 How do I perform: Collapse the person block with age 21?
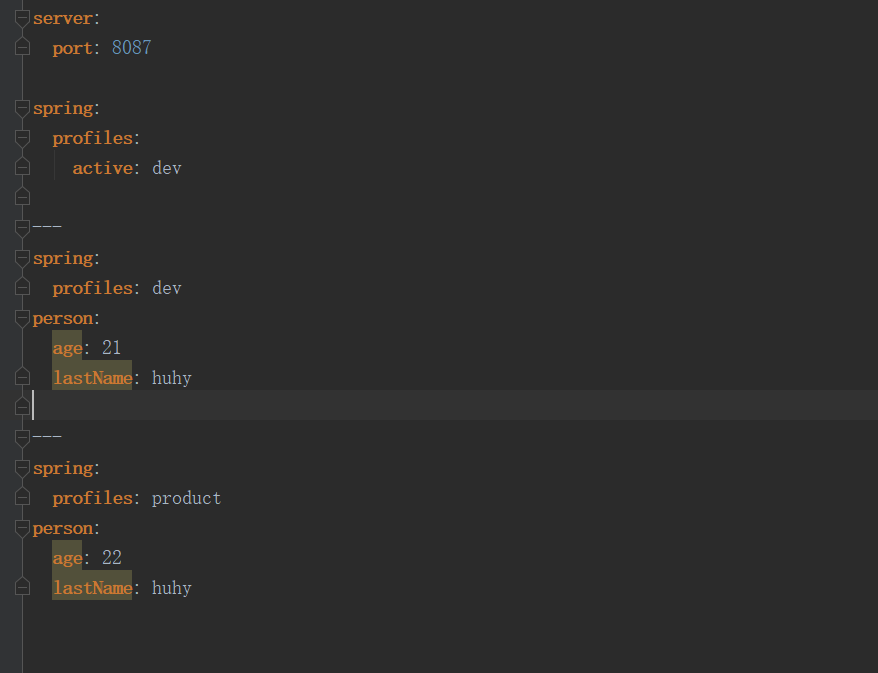click(22, 318)
